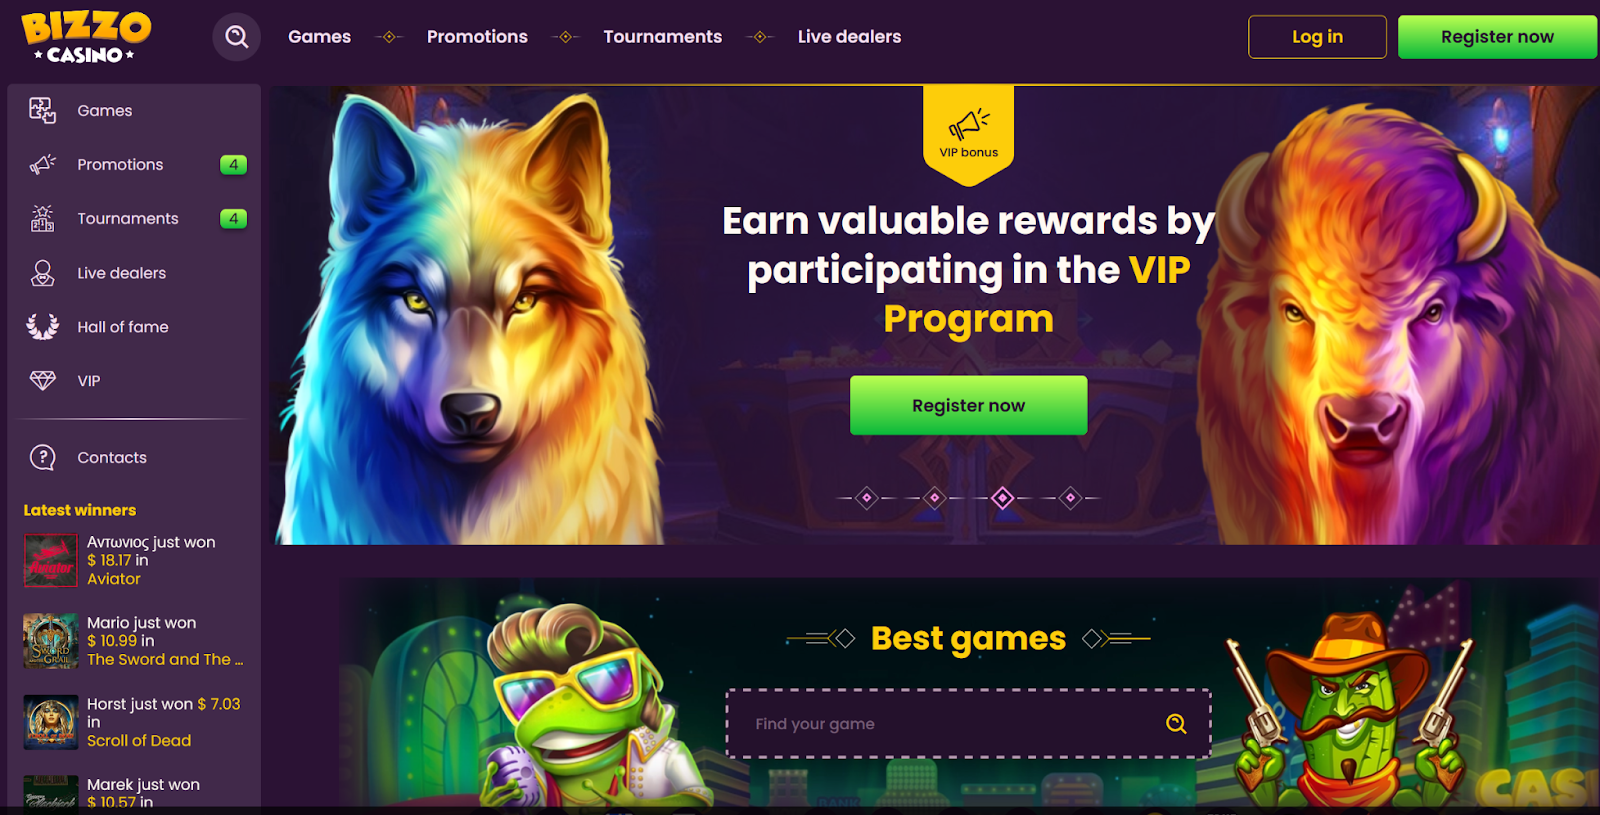Open the Scroll of Dead link
The width and height of the screenshot is (1600, 815).
click(139, 741)
